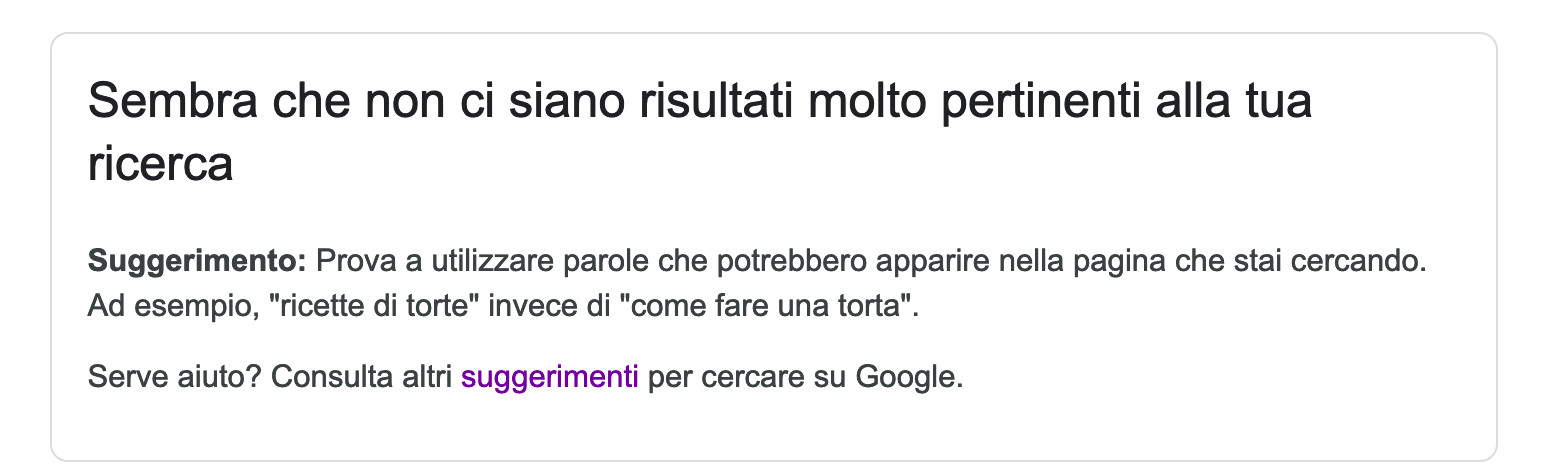Screen dimensions: 1564x476
Task: Click the word "ricerca" in the heading
Action: tap(160, 164)
